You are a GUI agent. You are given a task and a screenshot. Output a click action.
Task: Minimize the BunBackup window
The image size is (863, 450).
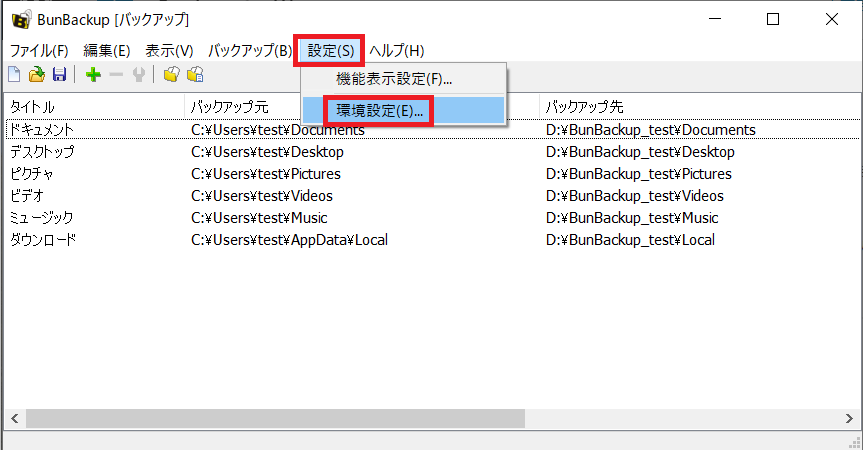715,19
